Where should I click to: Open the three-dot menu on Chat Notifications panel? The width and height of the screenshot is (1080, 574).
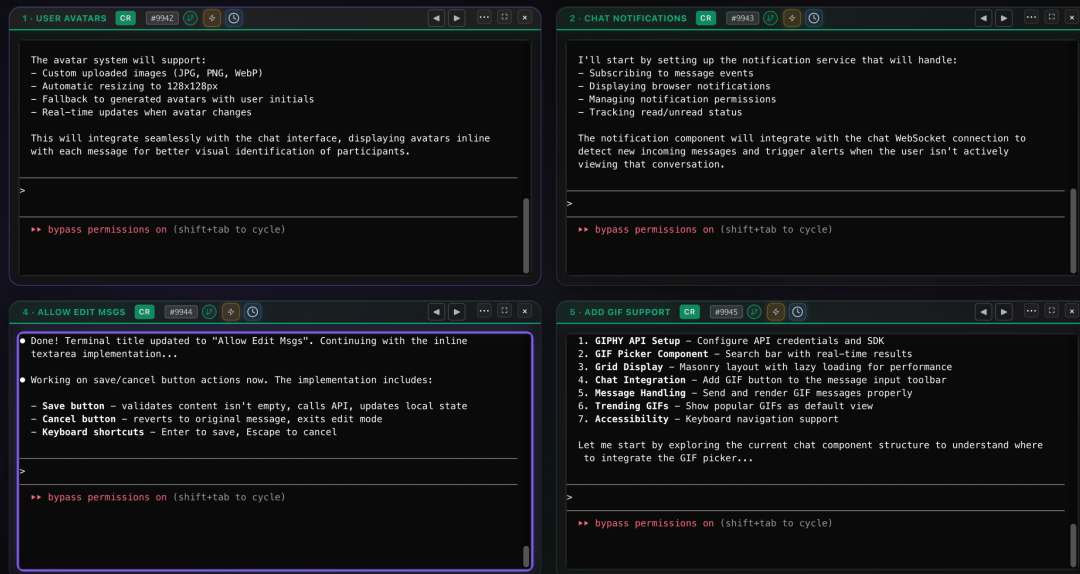pyautogui.click(x=1031, y=17)
